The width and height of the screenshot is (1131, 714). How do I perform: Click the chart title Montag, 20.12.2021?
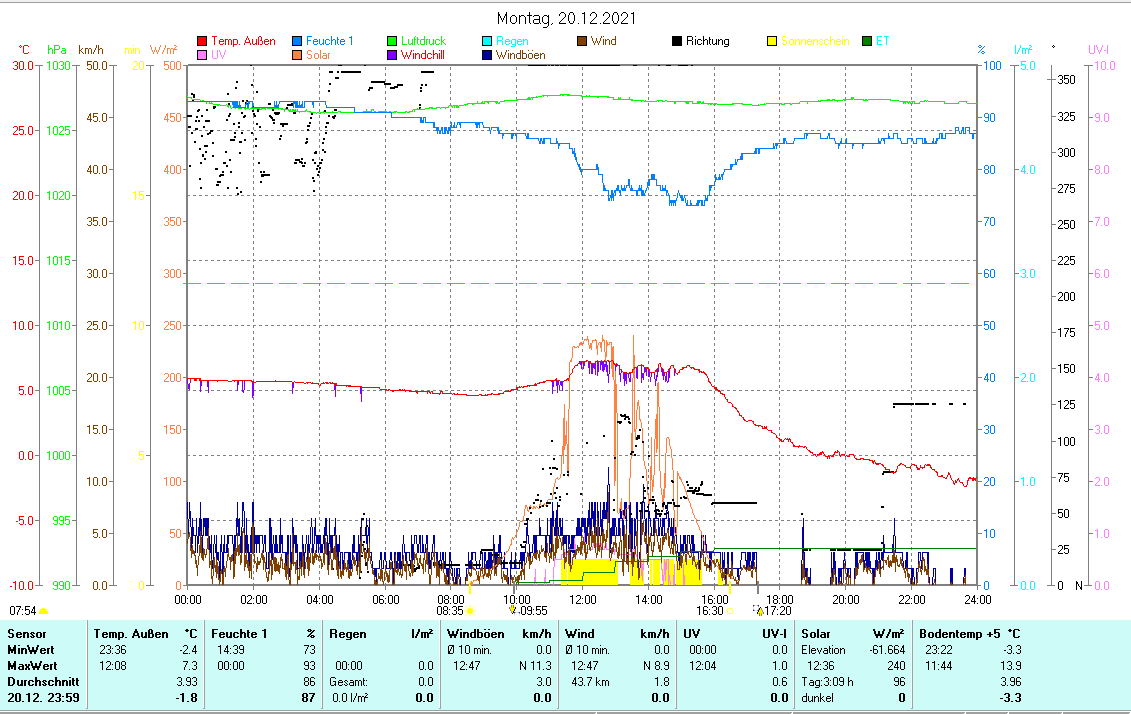click(x=565, y=19)
